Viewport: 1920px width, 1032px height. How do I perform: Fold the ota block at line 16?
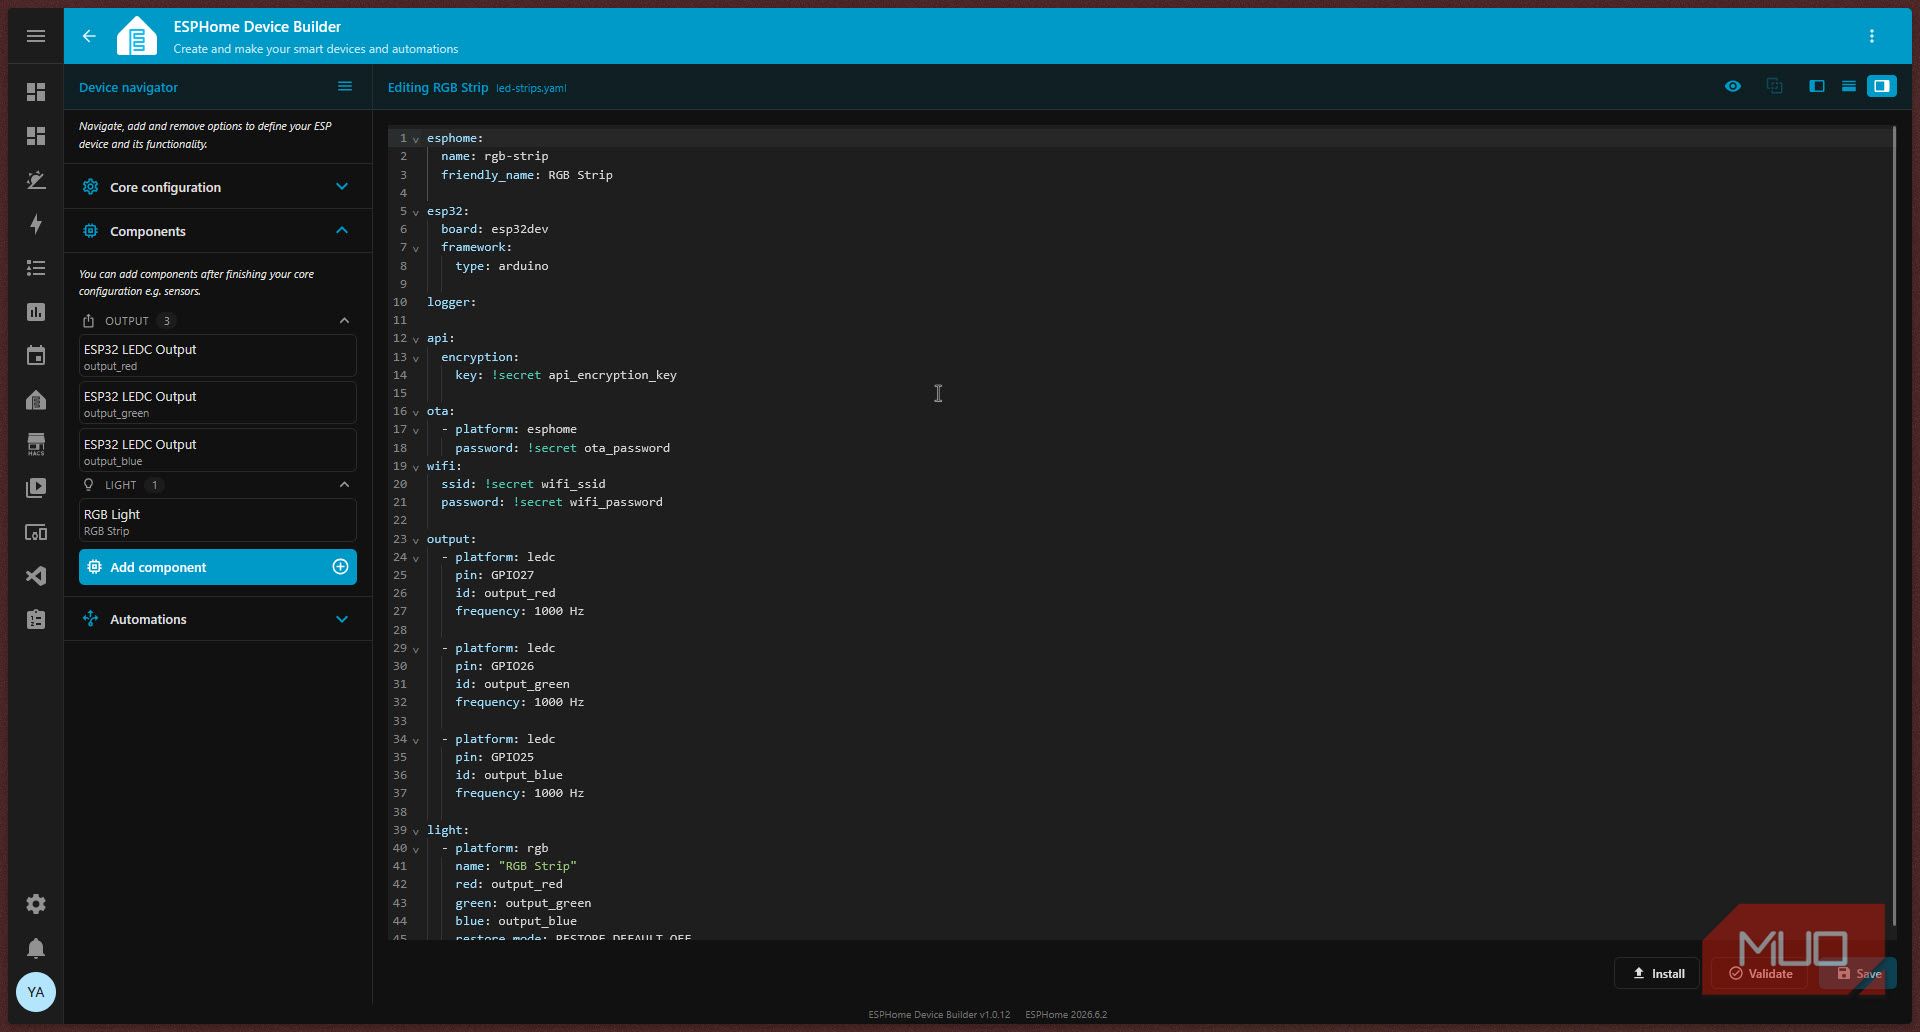coord(416,412)
